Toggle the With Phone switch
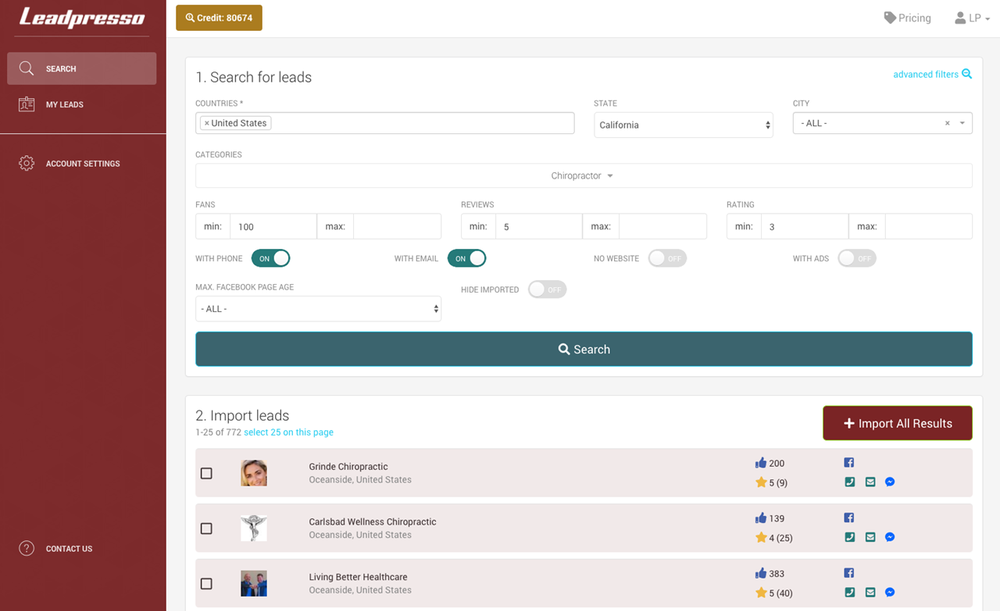Screen dimensions: 1000x611 (271, 258)
